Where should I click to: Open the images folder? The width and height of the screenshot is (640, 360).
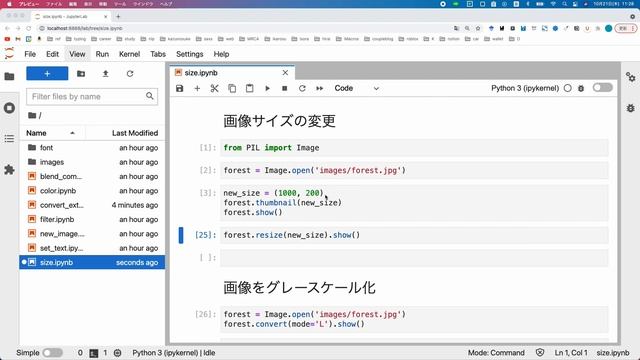92,162
